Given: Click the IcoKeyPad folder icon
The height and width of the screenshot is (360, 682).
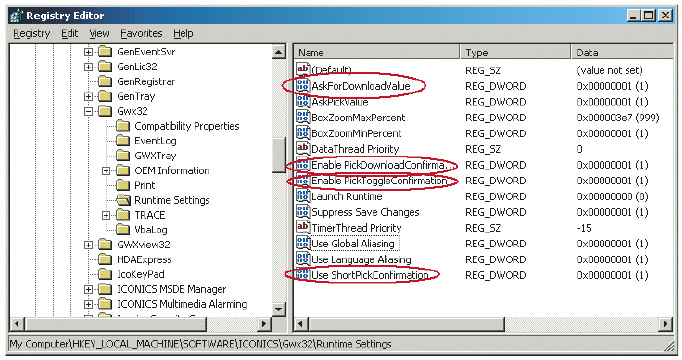Looking at the screenshot, I should (105, 274).
